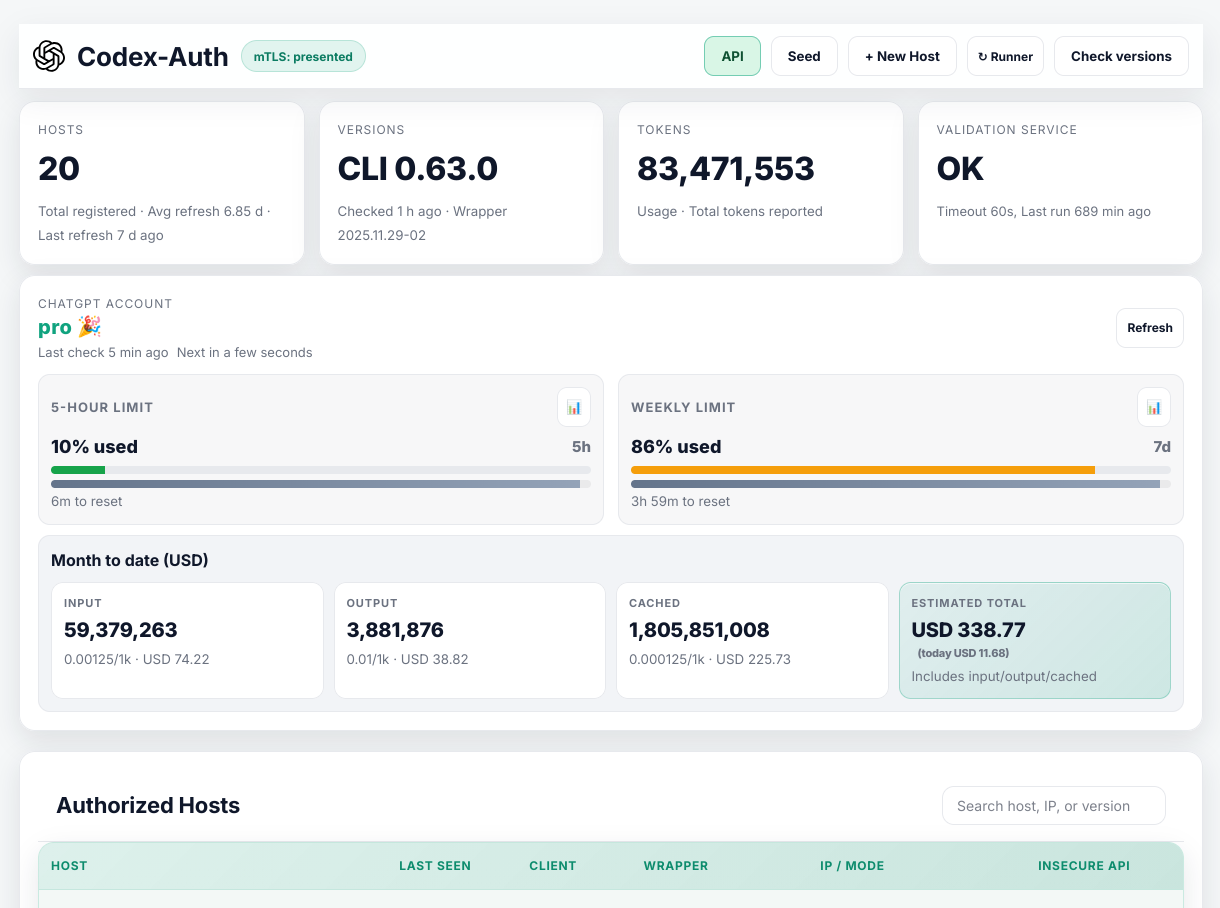Select the Estimated Total USD card
The height and width of the screenshot is (908, 1220).
point(1035,640)
